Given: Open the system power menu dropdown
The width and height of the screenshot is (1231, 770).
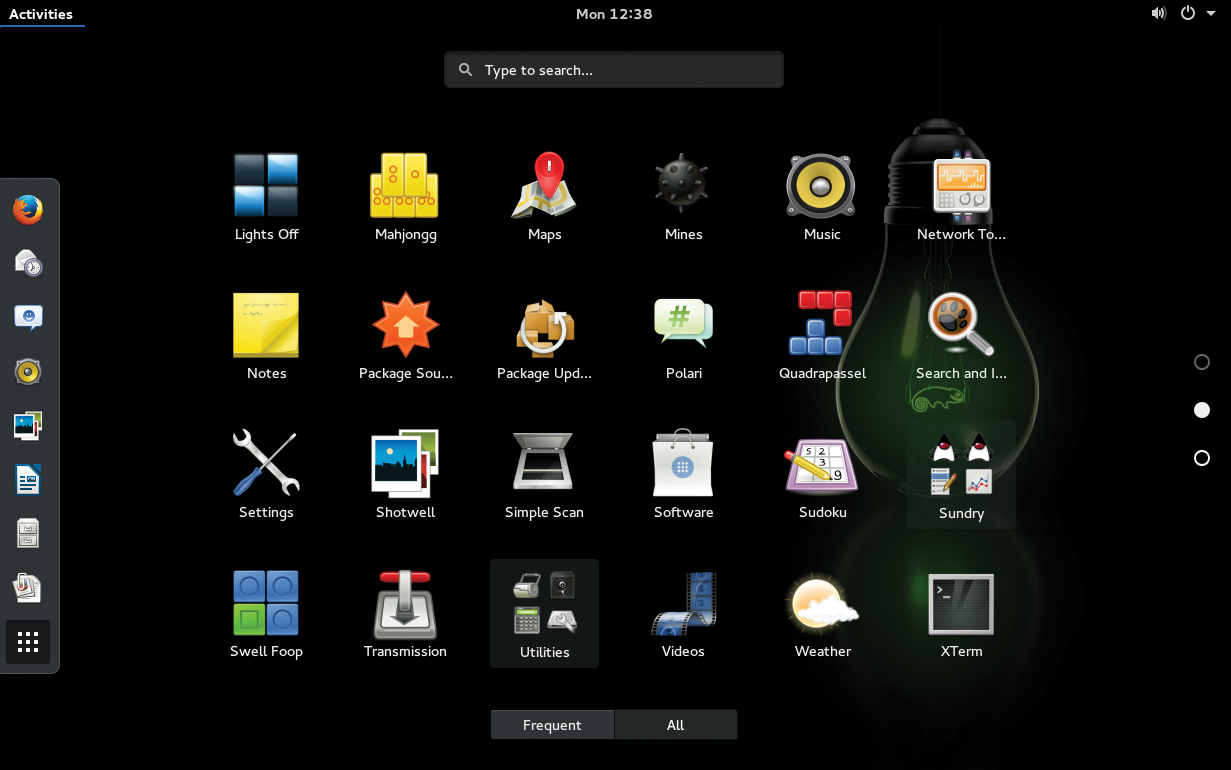Looking at the screenshot, I should [x=1198, y=14].
